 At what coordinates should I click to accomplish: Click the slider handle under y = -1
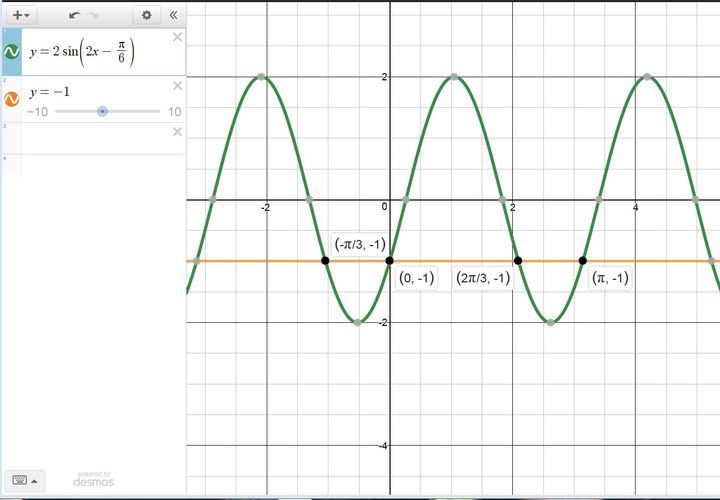pyautogui.click(x=102, y=111)
